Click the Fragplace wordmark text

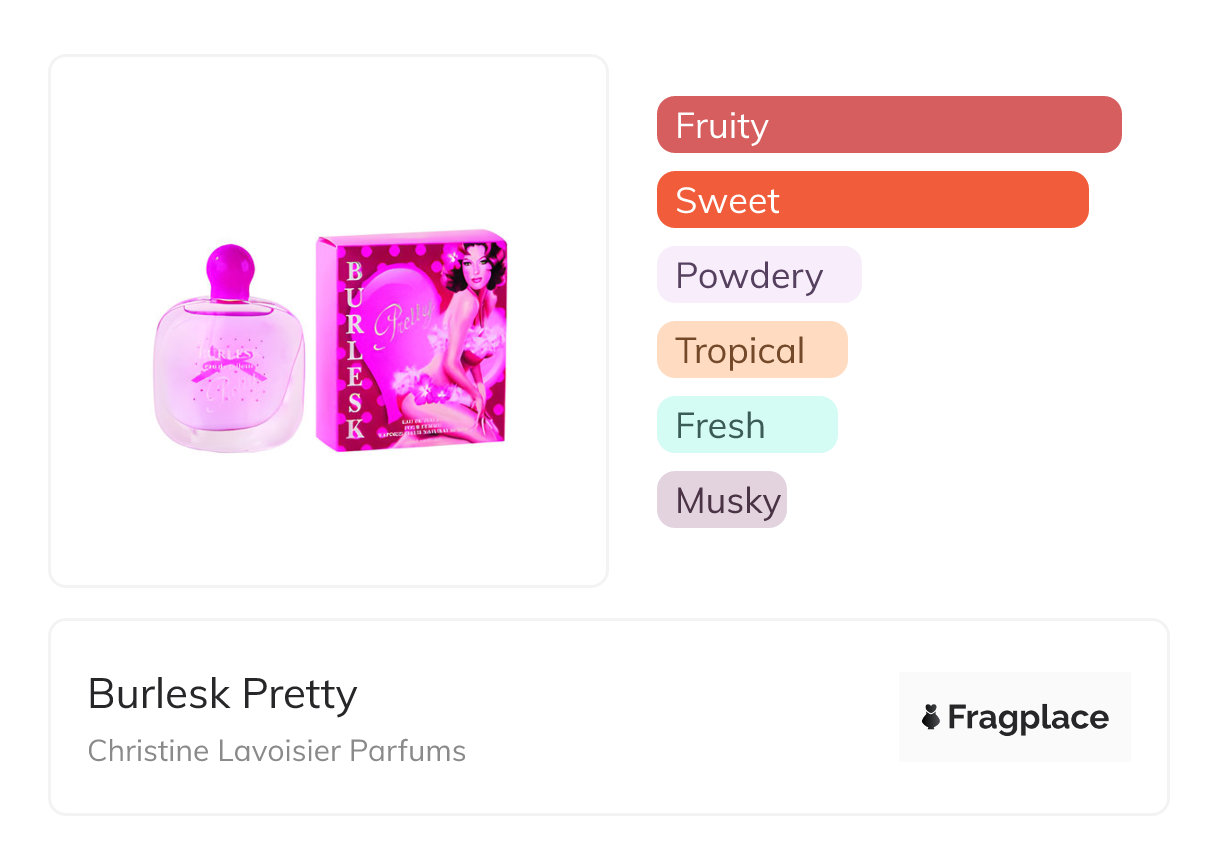1027,717
